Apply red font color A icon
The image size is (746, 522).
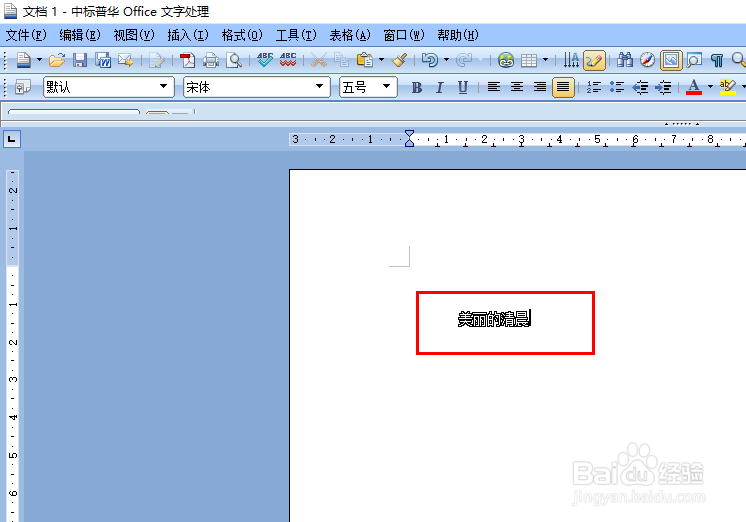[x=694, y=87]
